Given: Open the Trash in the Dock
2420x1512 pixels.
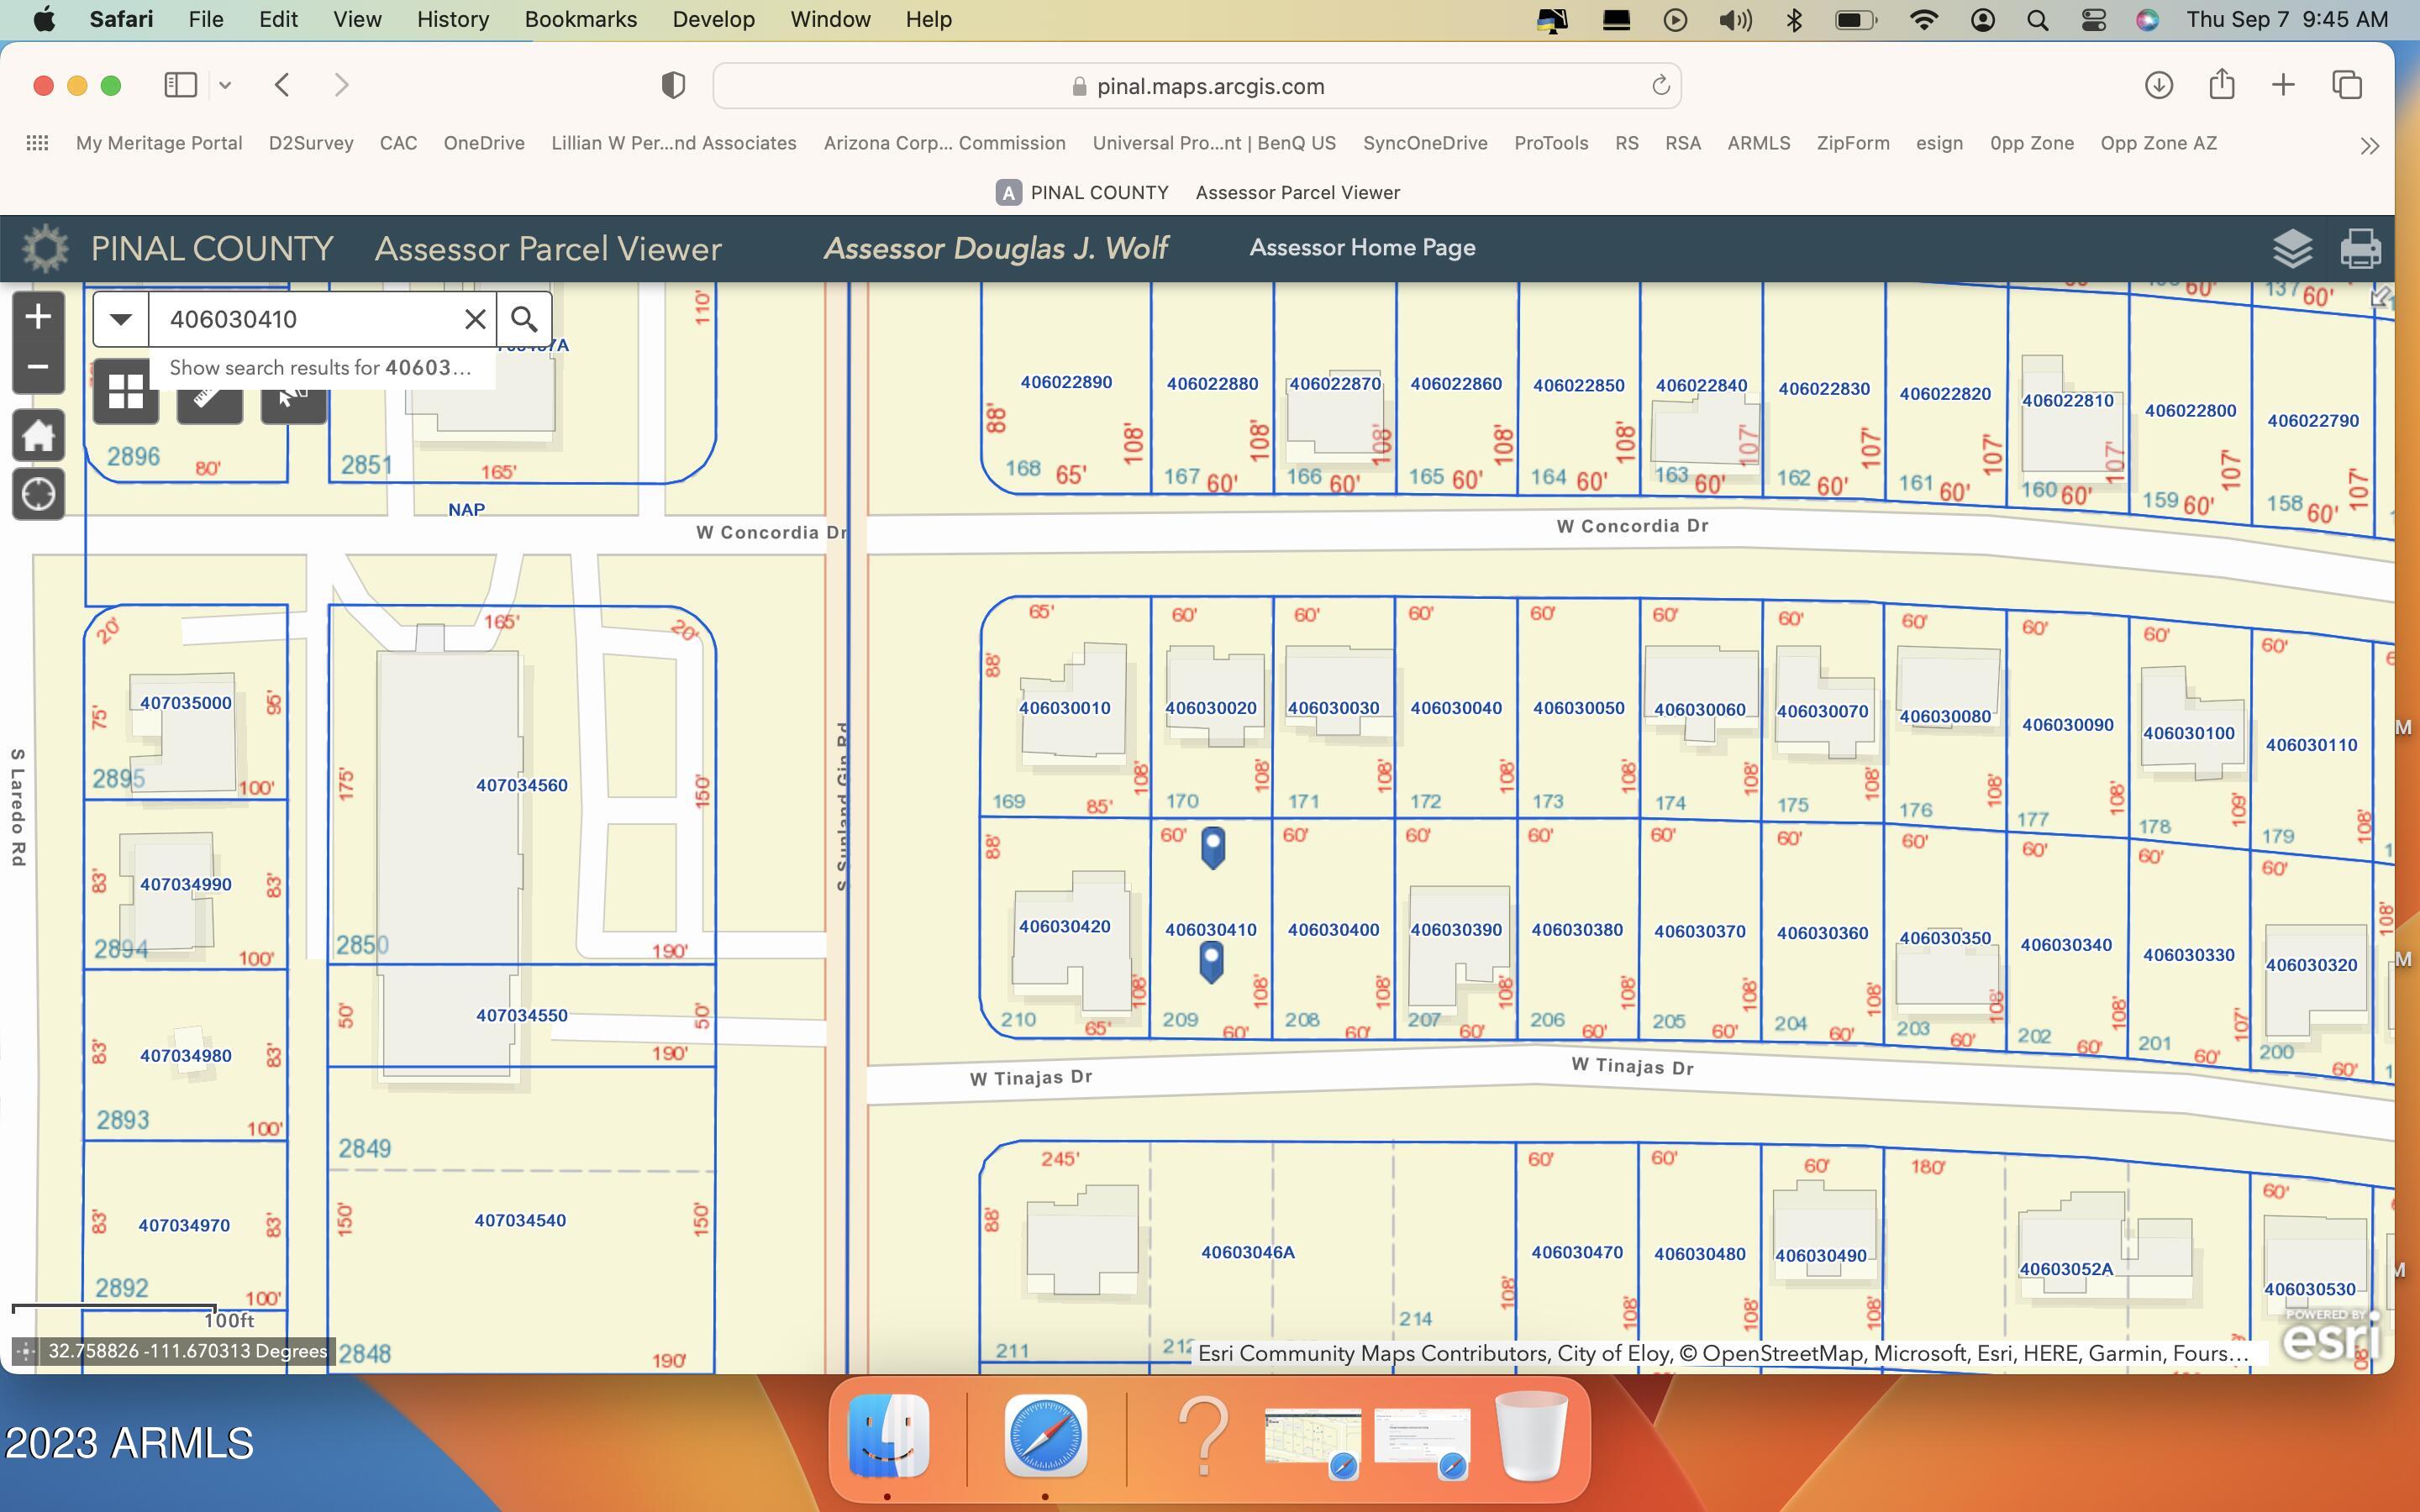Looking at the screenshot, I should (x=1531, y=1436).
